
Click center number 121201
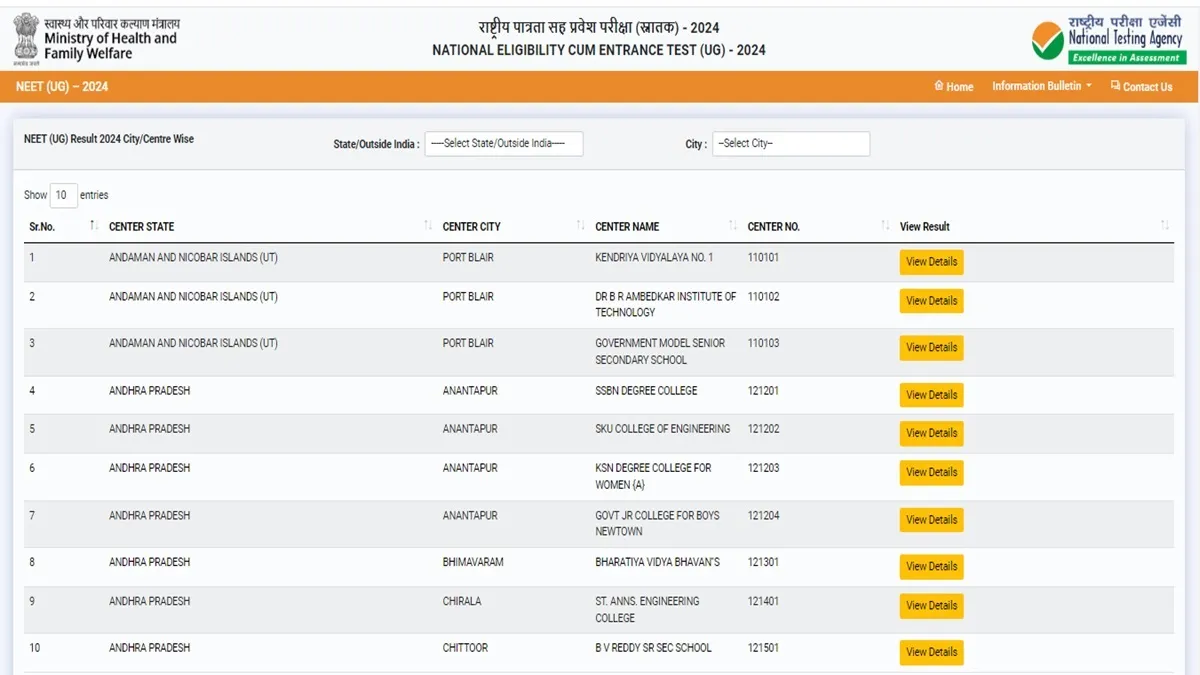[763, 391]
